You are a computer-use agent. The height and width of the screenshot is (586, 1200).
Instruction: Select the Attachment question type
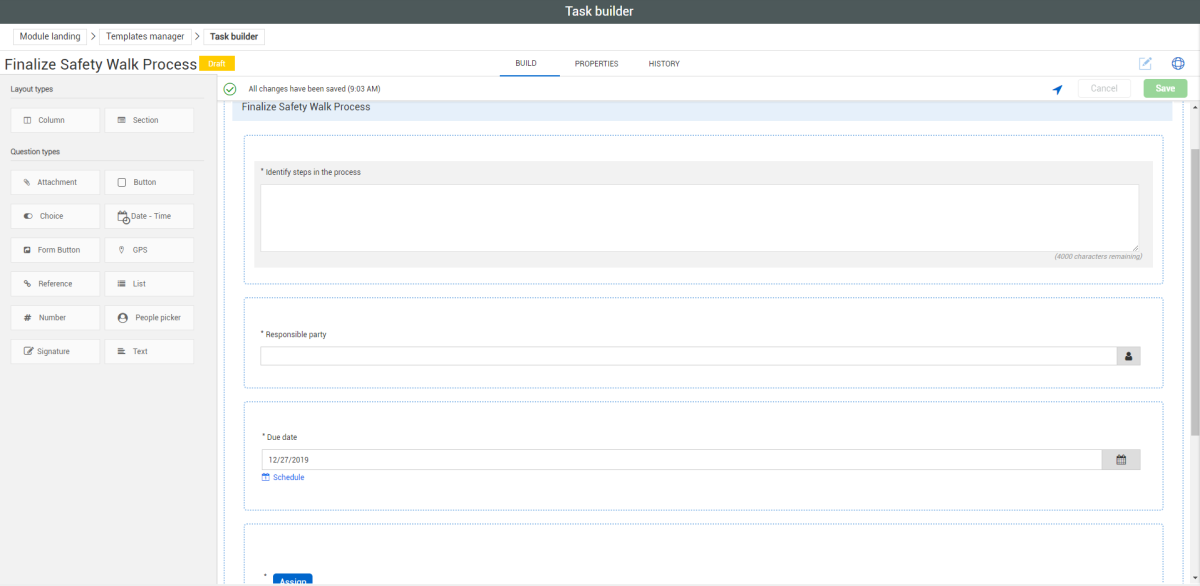(56, 183)
